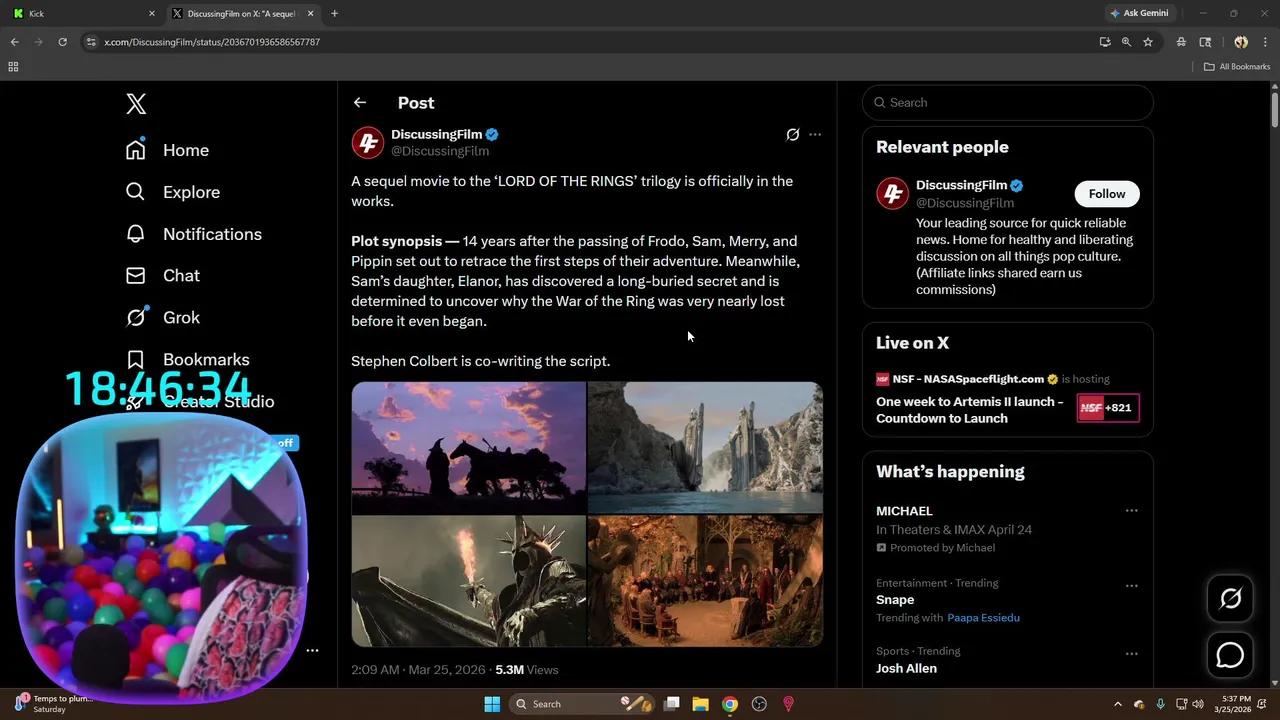Screen dimensions: 1280x720
Task: Open floating chat messages button
Action: click(x=1230, y=655)
